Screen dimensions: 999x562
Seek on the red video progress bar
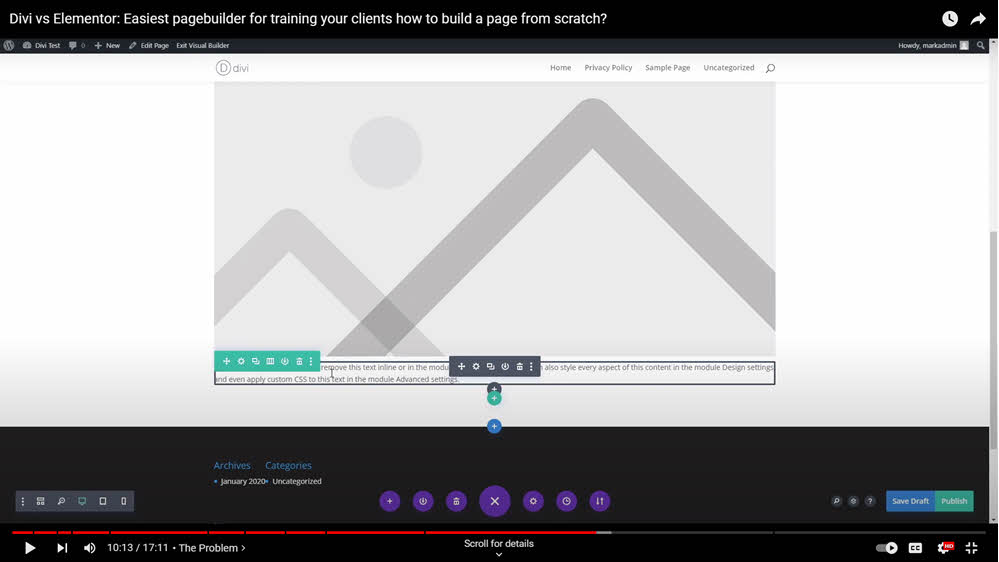(300, 532)
